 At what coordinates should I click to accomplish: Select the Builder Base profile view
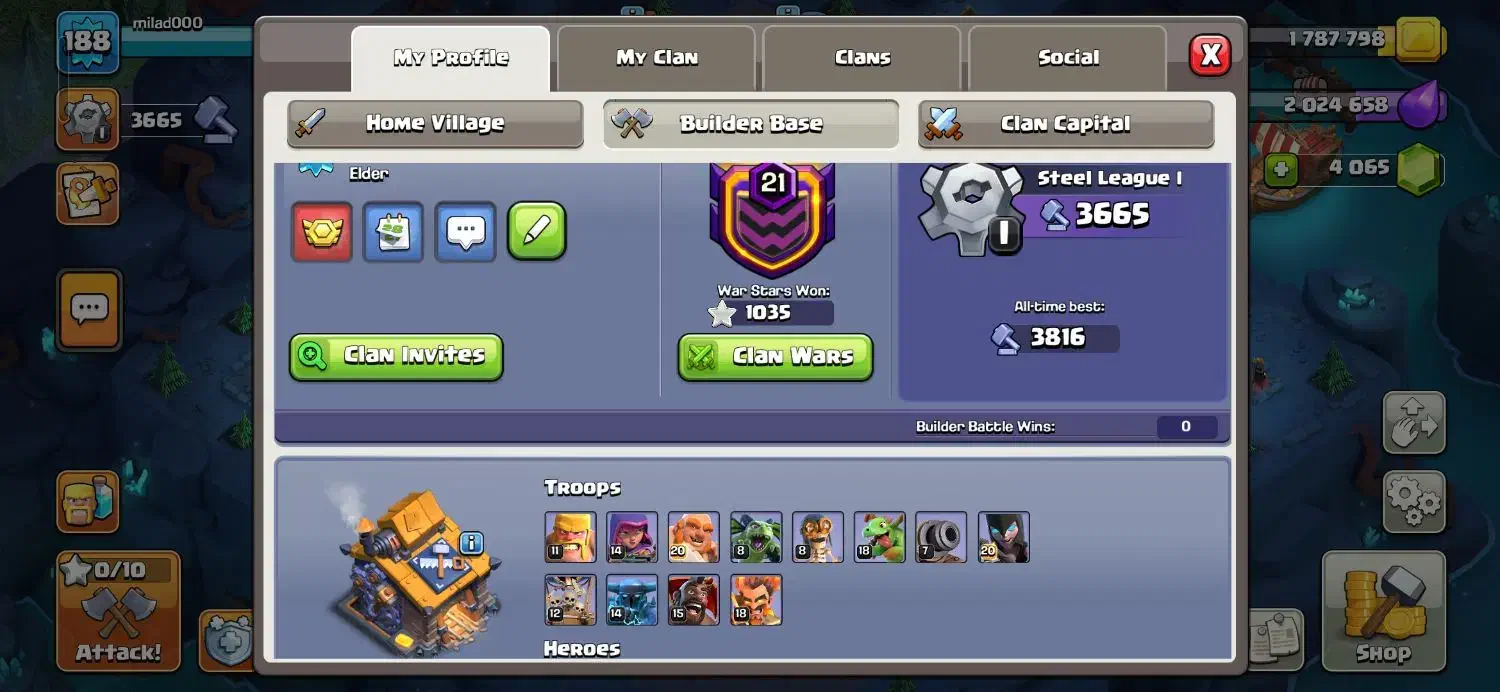tap(751, 124)
